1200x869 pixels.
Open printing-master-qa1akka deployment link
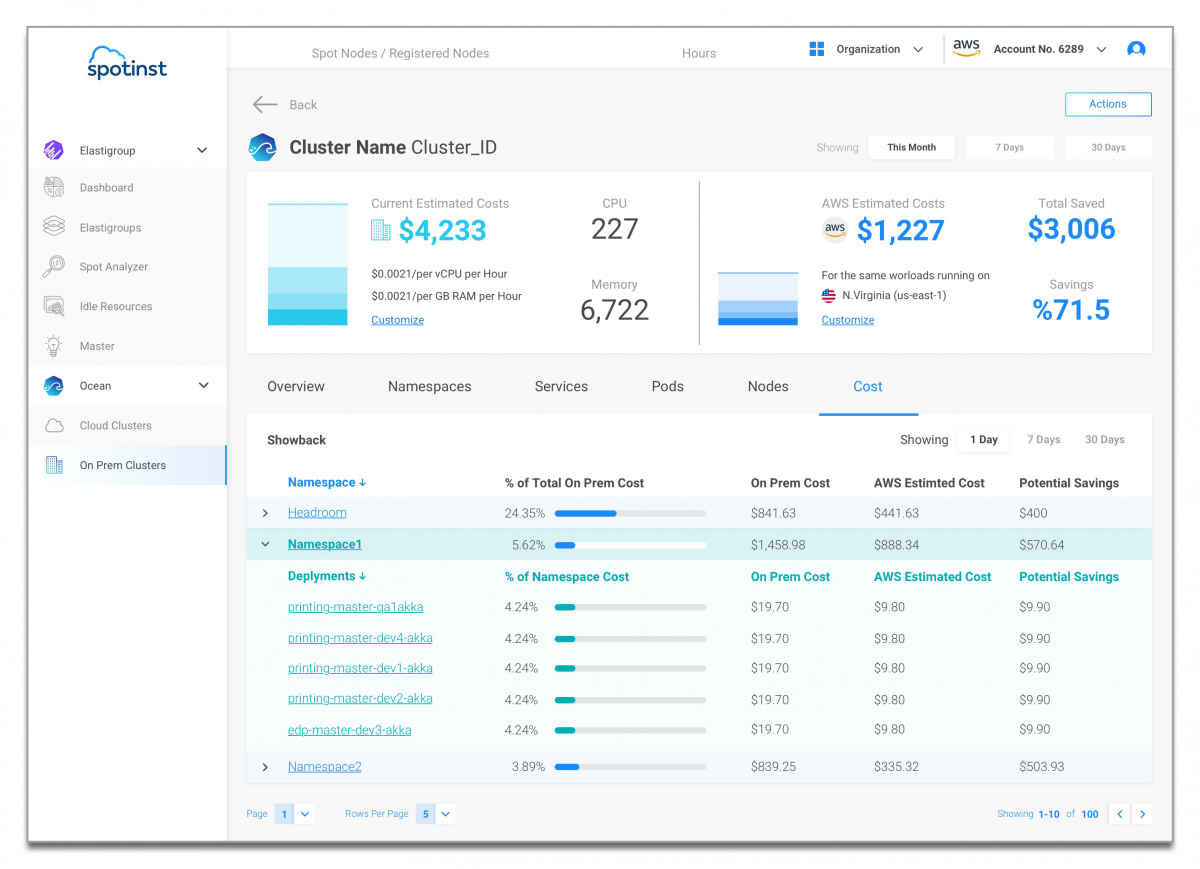tap(355, 607)
